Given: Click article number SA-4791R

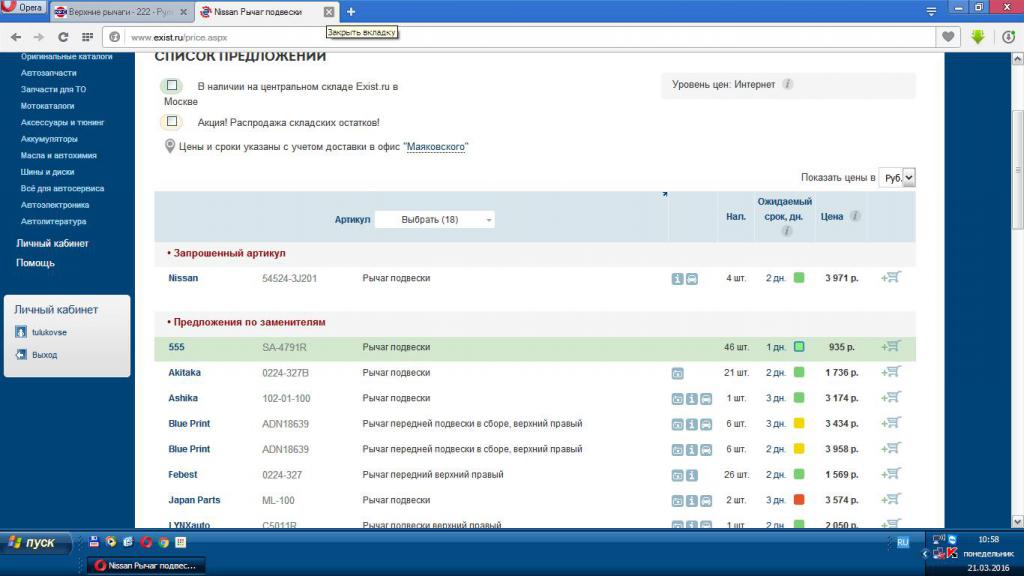Looking at the screenshot, I should [284, 347].
